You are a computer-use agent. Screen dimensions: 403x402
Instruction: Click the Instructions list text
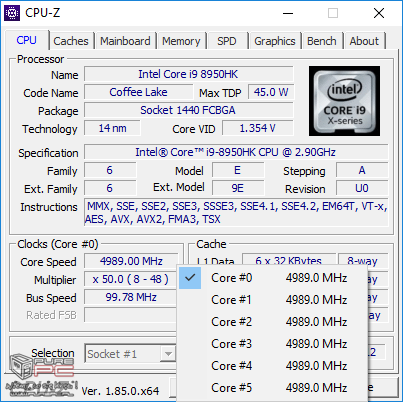tap(236, 213)
